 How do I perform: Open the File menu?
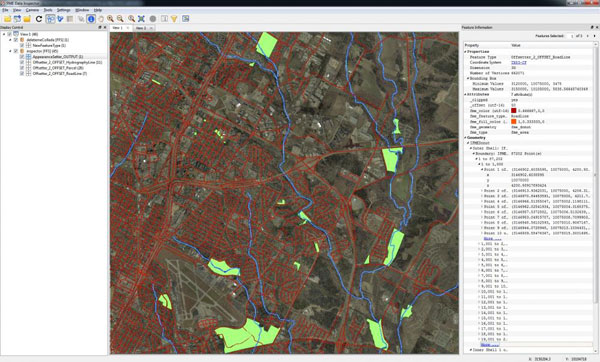coord(5,10)
